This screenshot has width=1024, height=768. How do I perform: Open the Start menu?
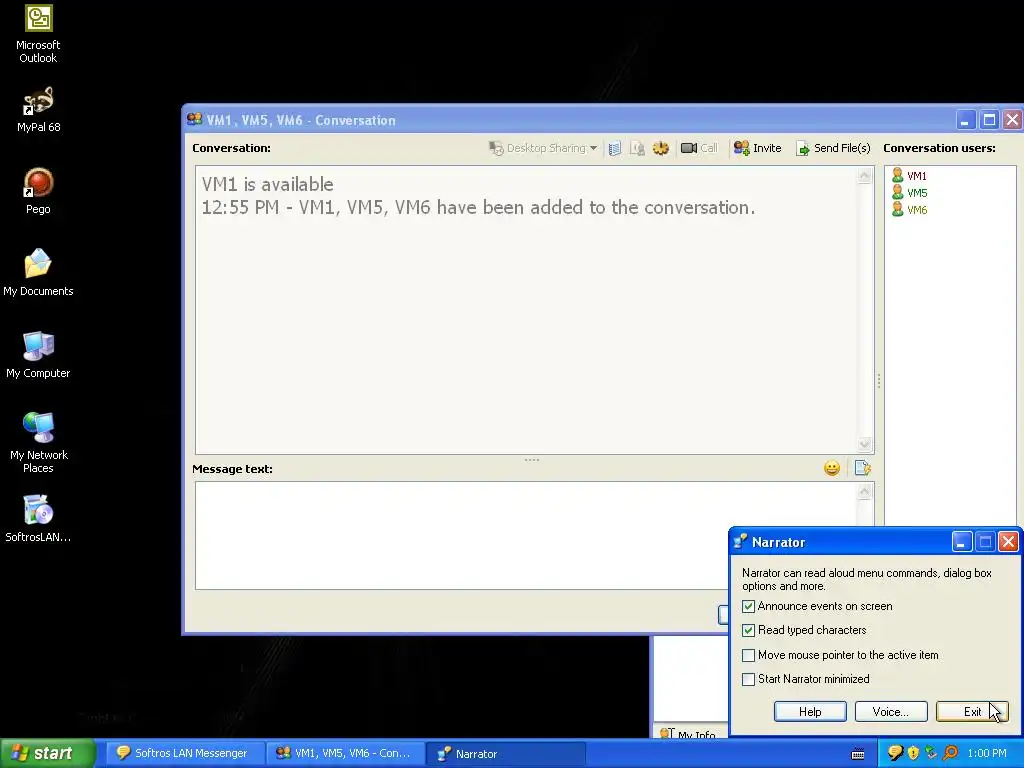[47, 754]
